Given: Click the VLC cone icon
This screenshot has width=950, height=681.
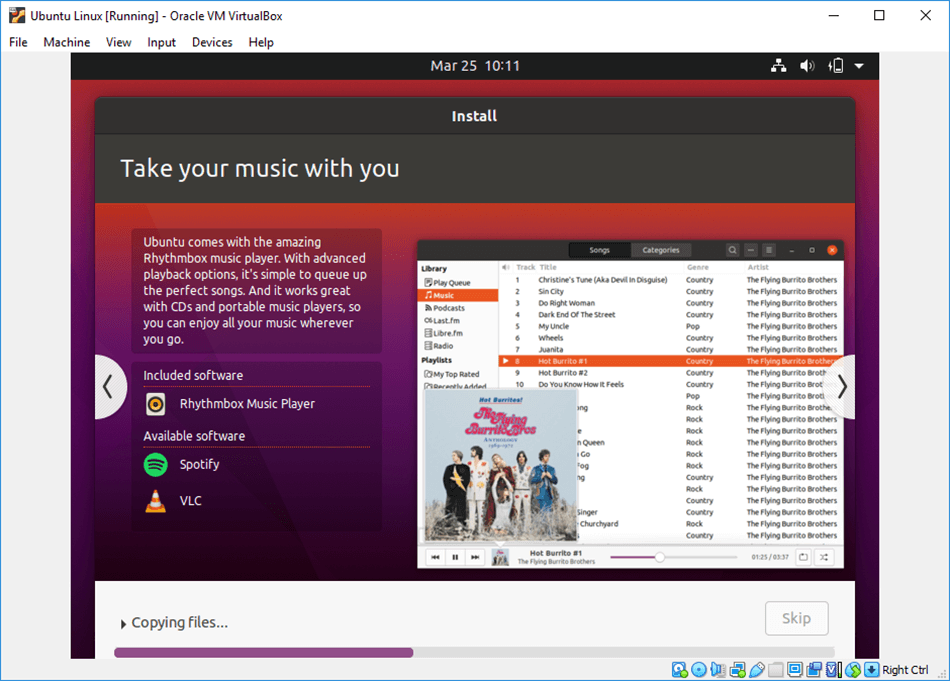Looking at the screenshot, I should tap(156, 501).
